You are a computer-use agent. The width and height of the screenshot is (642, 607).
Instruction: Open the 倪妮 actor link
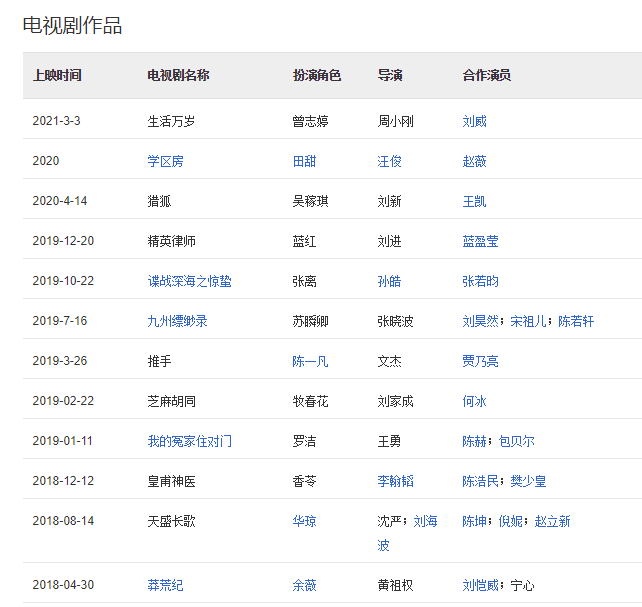(x=510, y=521)
